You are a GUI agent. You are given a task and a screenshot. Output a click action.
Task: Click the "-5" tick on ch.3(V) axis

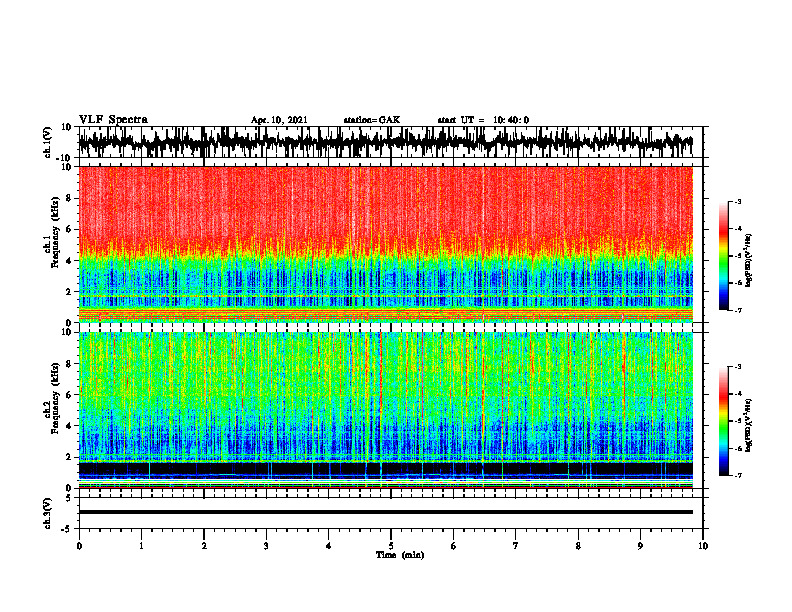click(67, 529)
